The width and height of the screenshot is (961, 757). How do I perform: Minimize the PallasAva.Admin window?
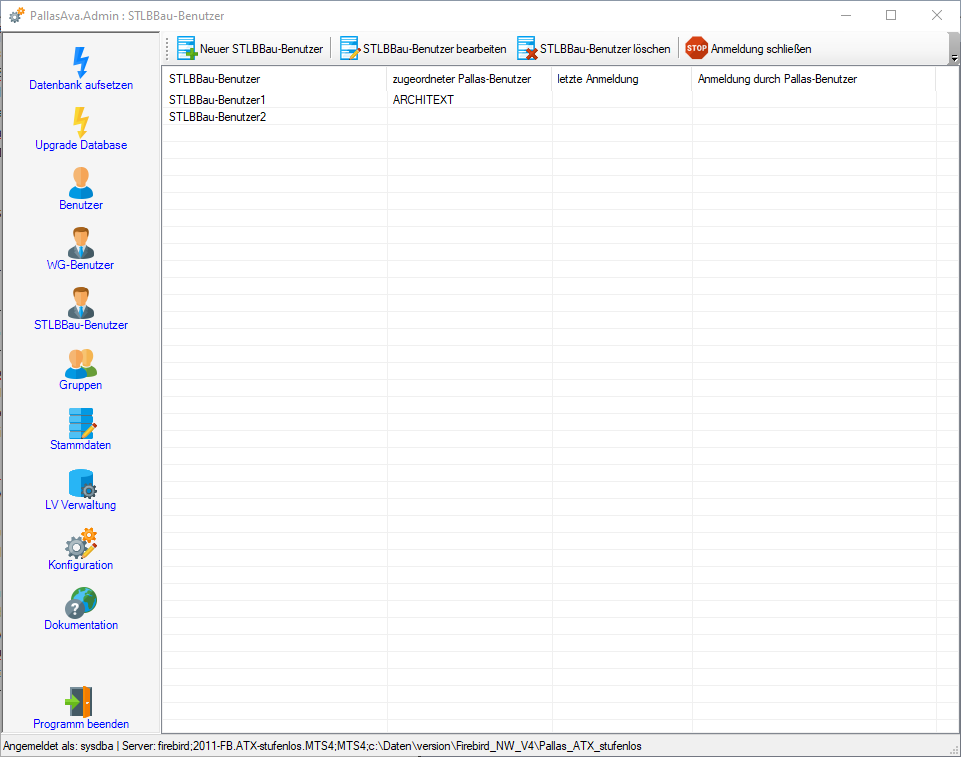(x=846, y=15)
